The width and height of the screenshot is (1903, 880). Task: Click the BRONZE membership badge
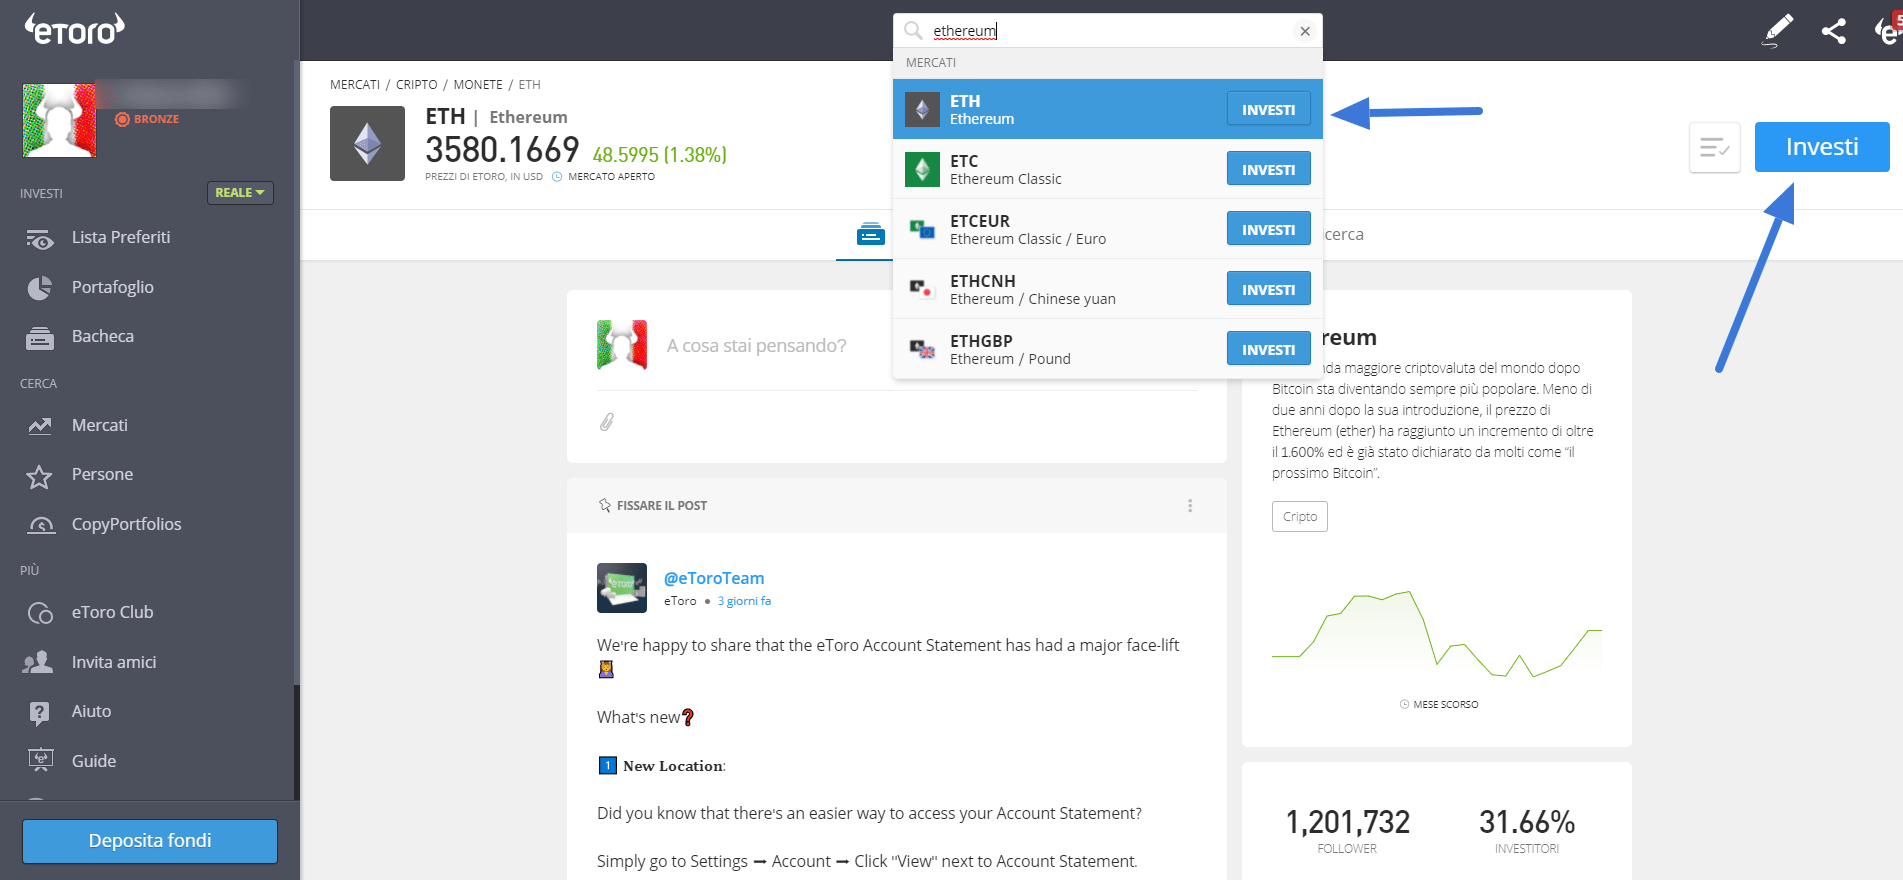coord(147,119)
